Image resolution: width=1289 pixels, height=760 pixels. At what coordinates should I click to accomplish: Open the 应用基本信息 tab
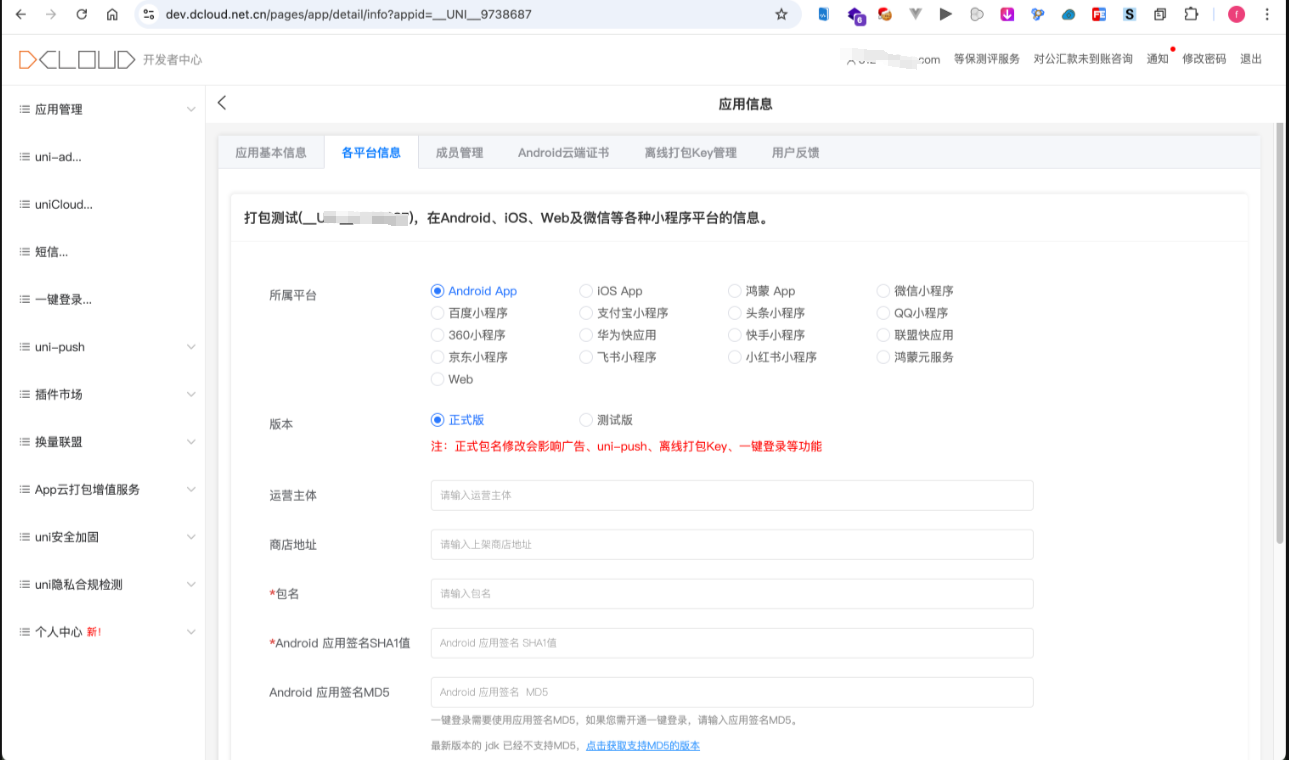(271, 153)
